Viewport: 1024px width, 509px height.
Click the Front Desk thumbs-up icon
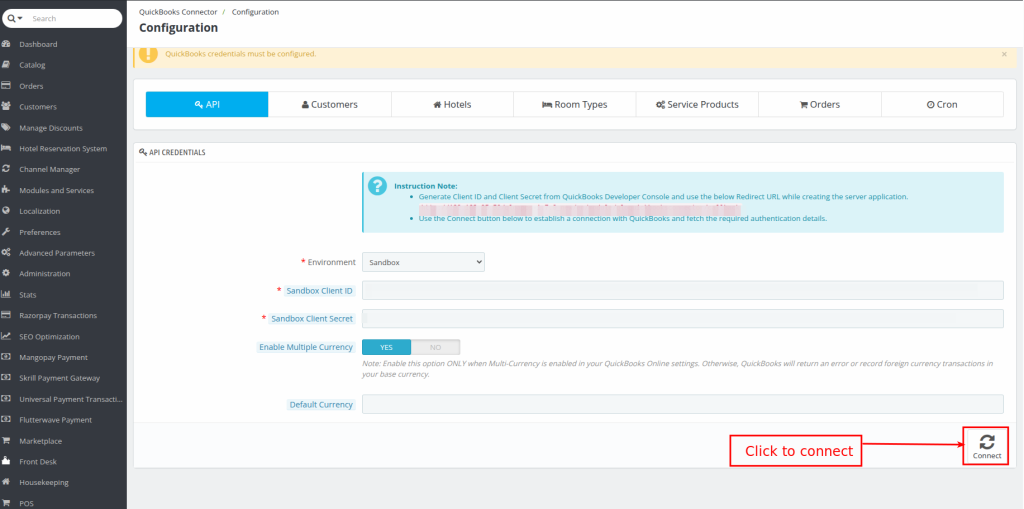(x=6, y=461)
